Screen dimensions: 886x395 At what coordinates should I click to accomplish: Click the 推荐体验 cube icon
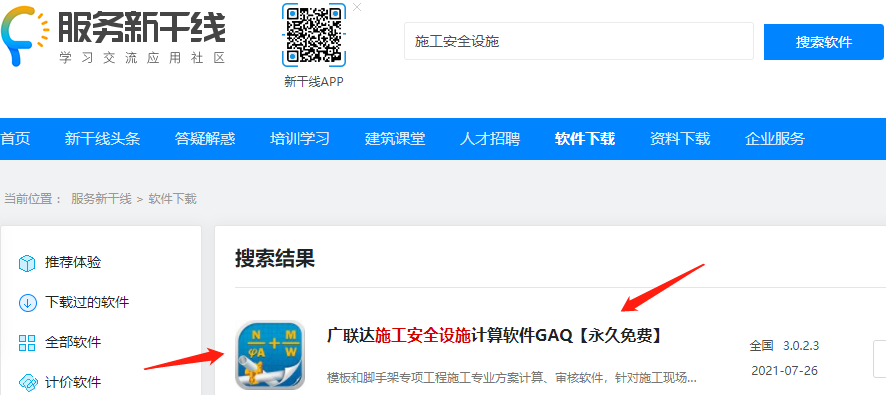(27, 263)
